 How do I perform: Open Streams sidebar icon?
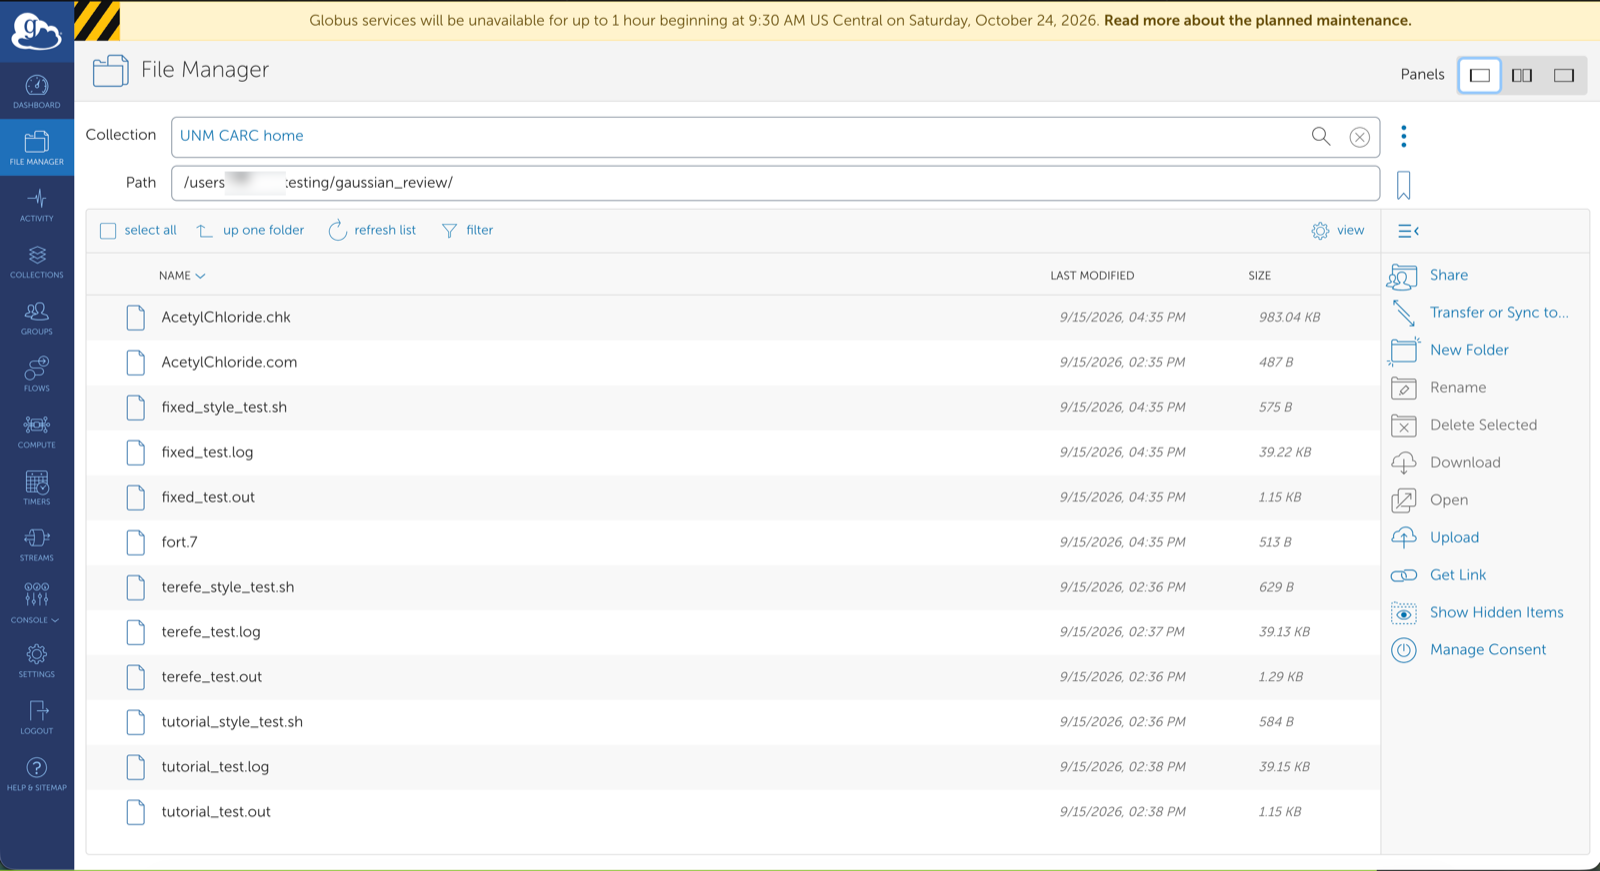coord(37,544)
